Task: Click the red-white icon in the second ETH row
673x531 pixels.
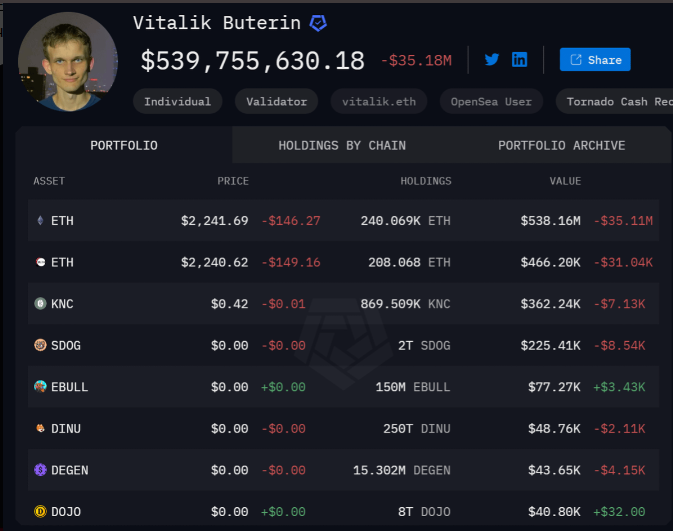Action: click(40, 262)
